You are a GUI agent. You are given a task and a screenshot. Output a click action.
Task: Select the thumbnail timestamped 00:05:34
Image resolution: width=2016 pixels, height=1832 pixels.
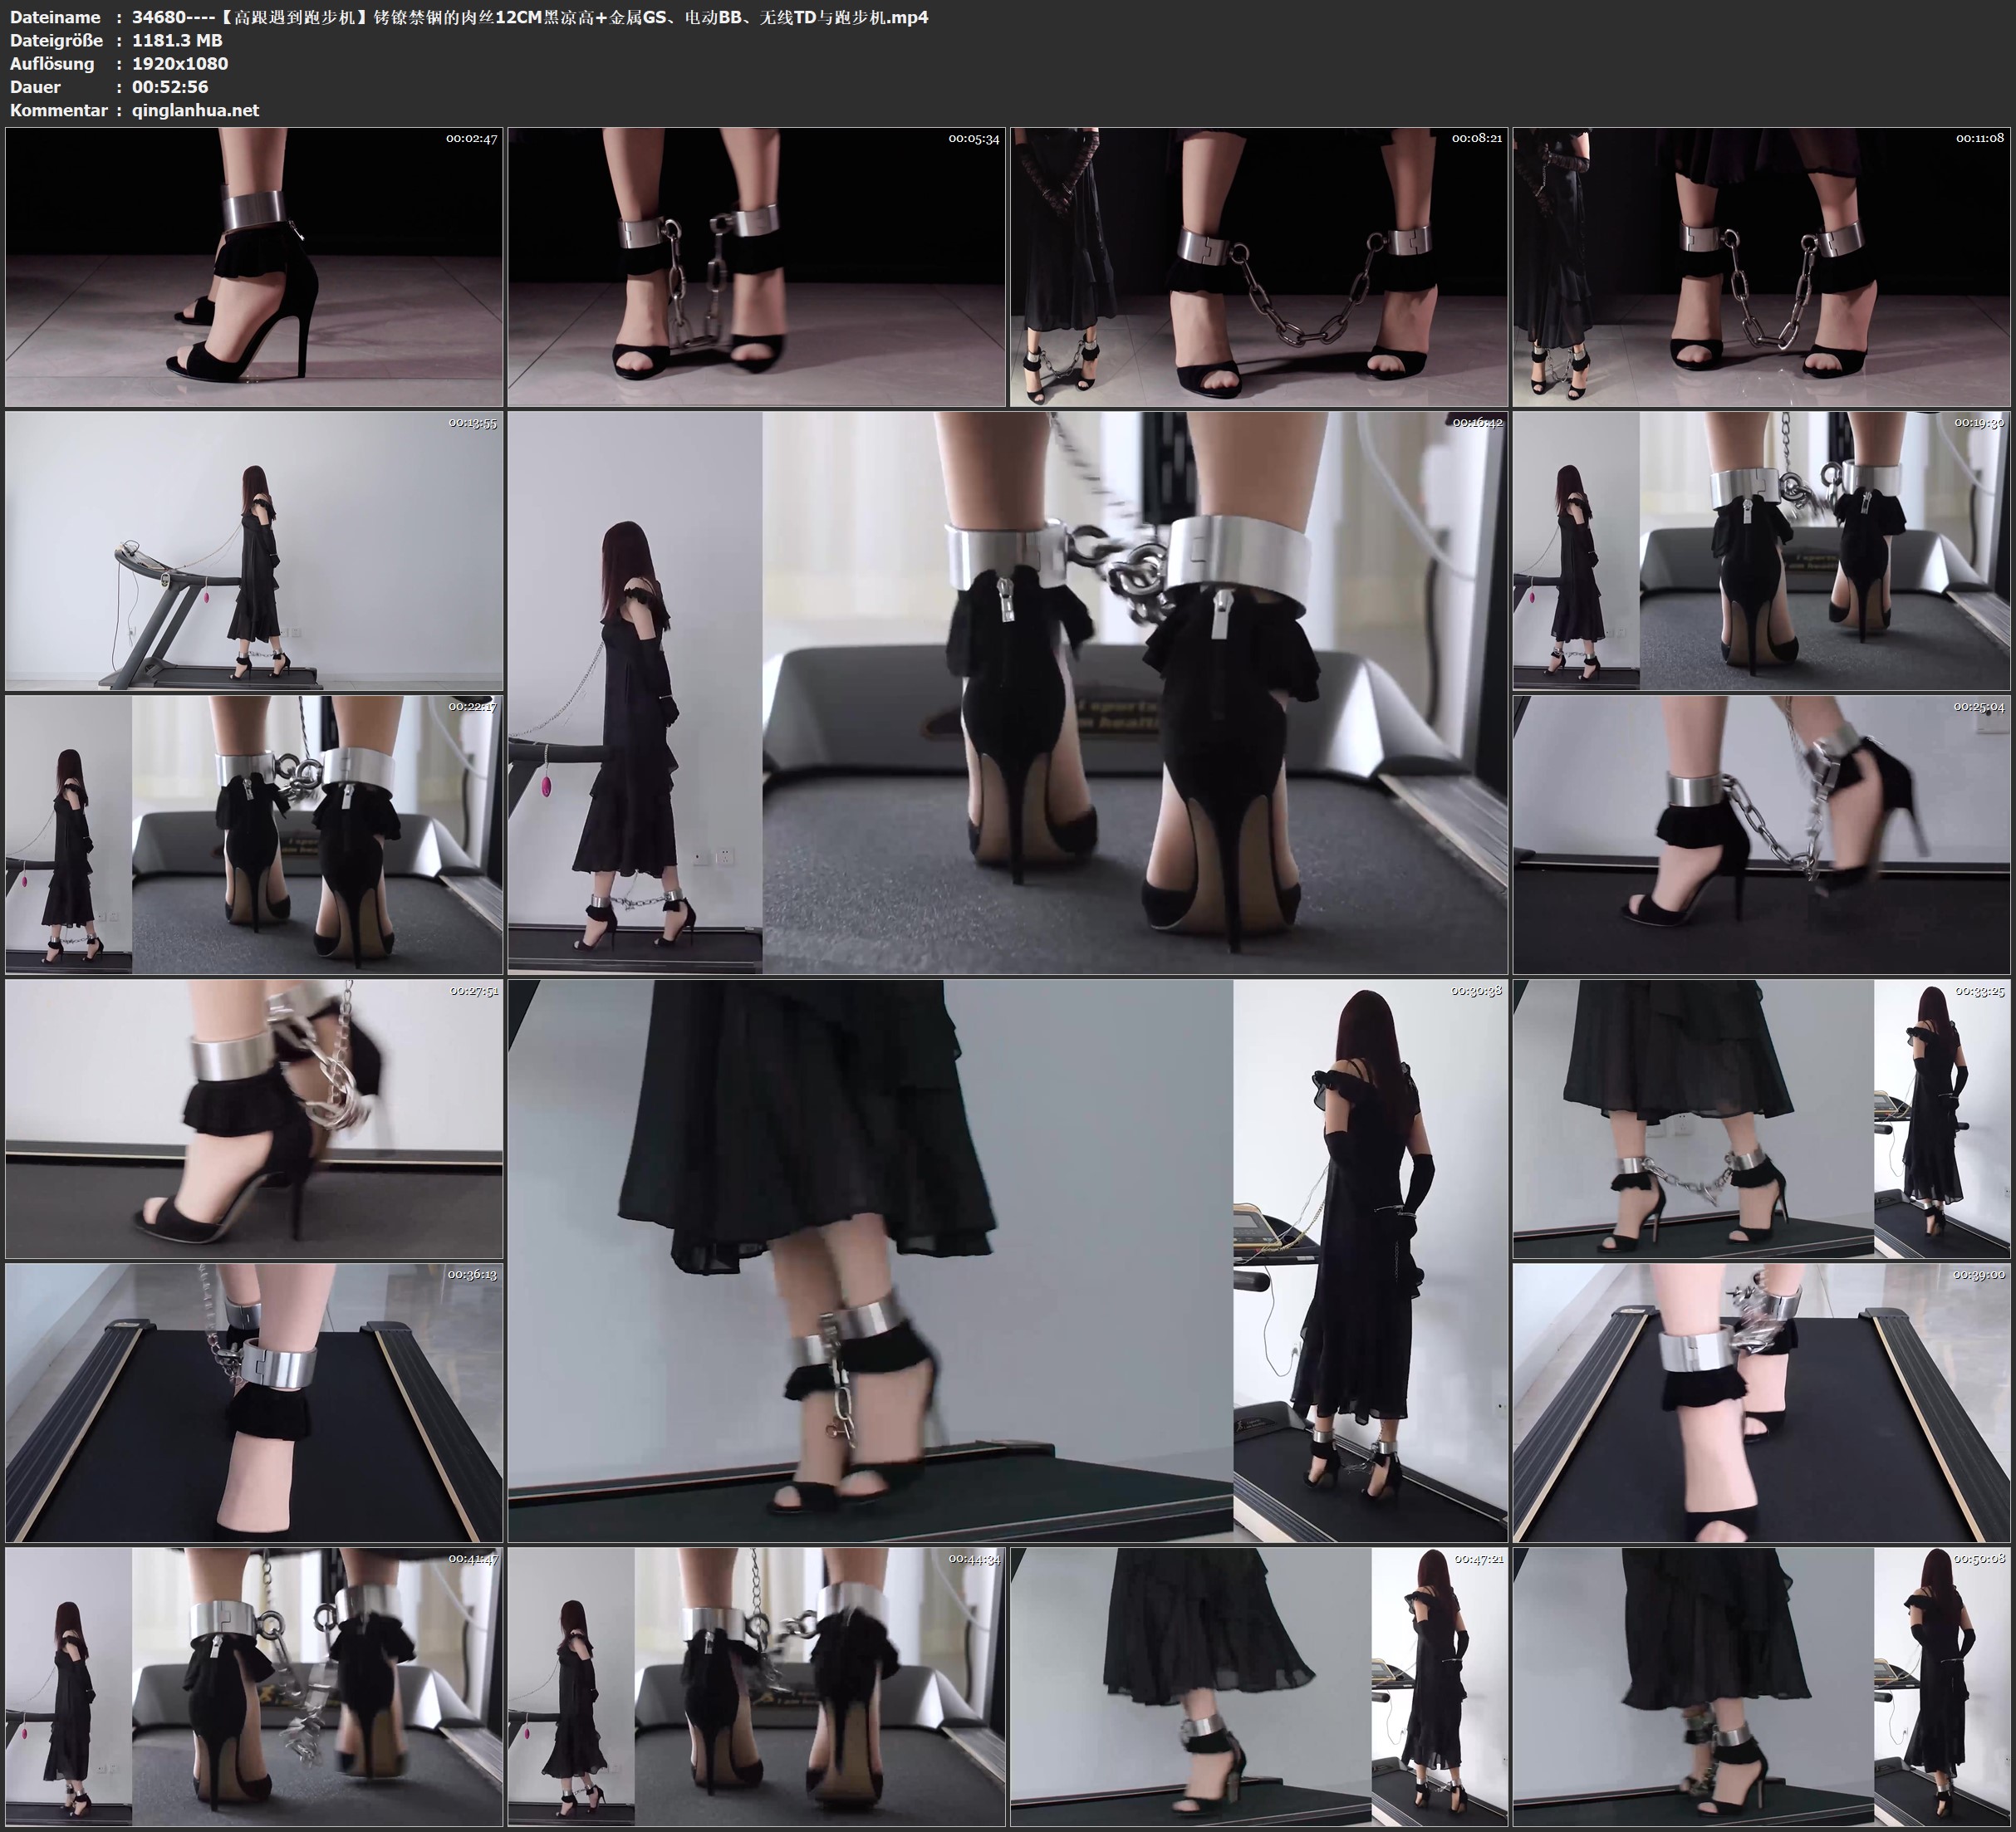tap(757, 267)
